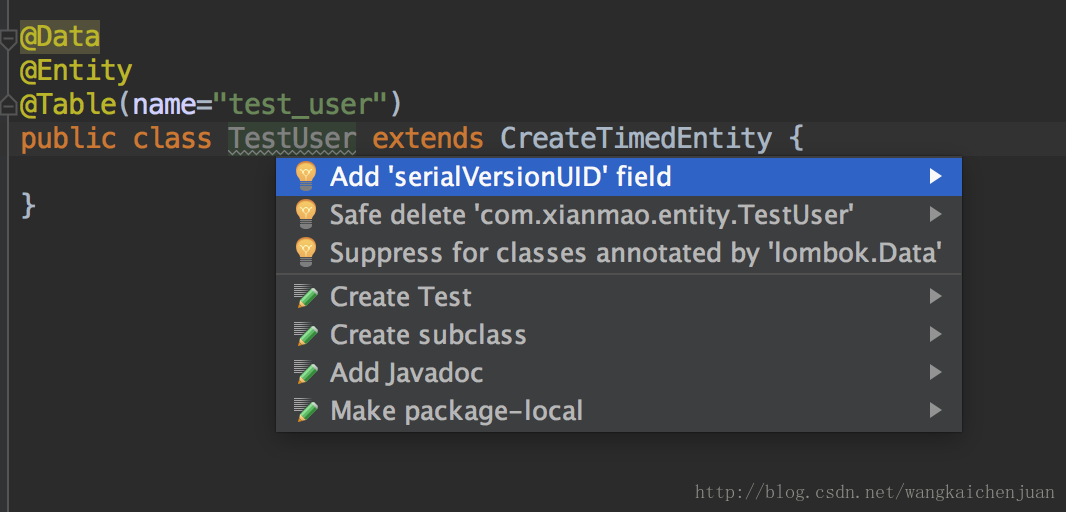The width and height of the screenshot is (1066, 512).
Task: Click pencil icon next to Create Test
Action: tap(306, 296)
